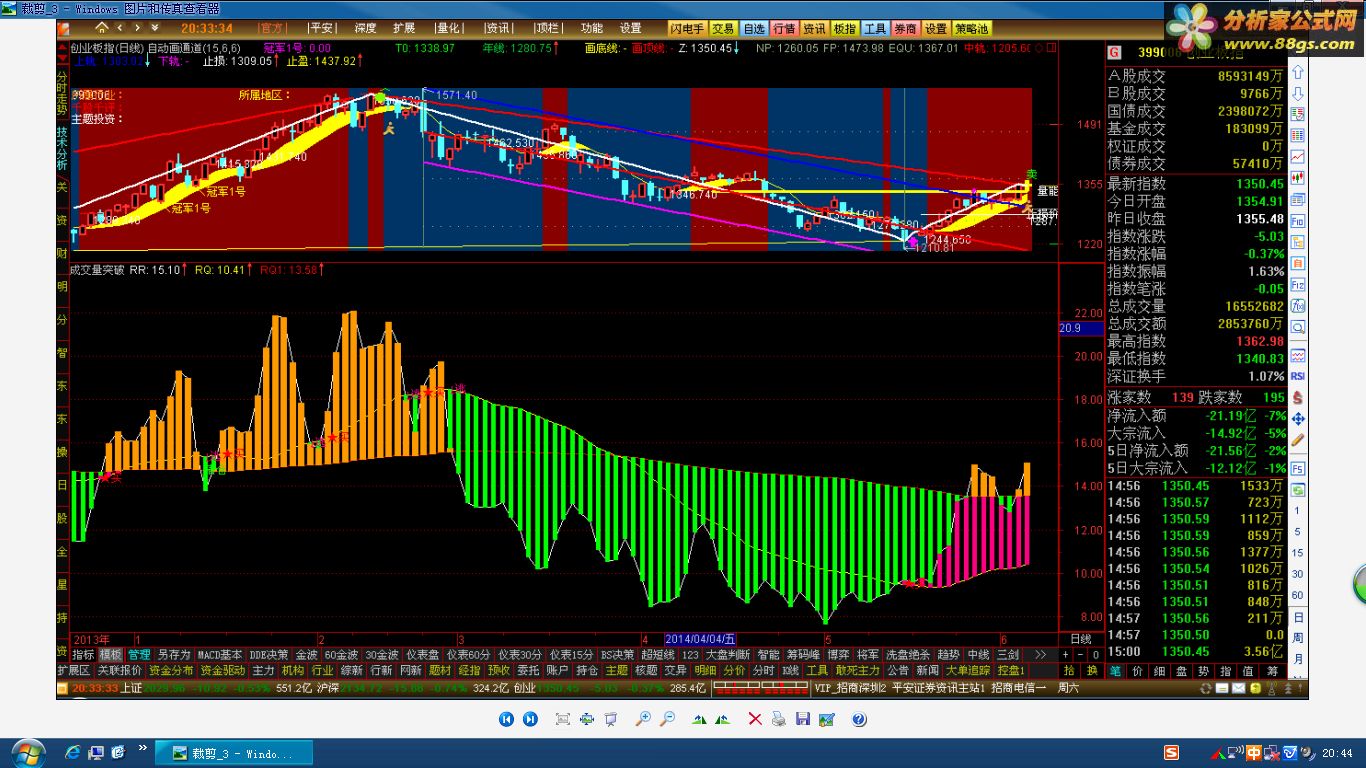
Task: Click the F5 icon in right sidebar
Action: tap(1297, 468)
